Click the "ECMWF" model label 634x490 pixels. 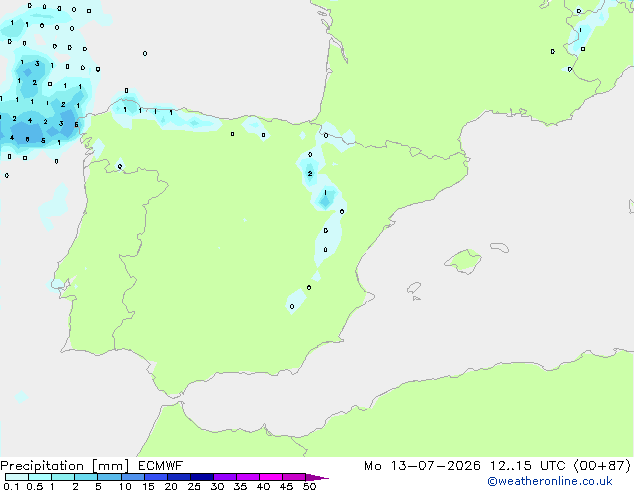point(161,466)
